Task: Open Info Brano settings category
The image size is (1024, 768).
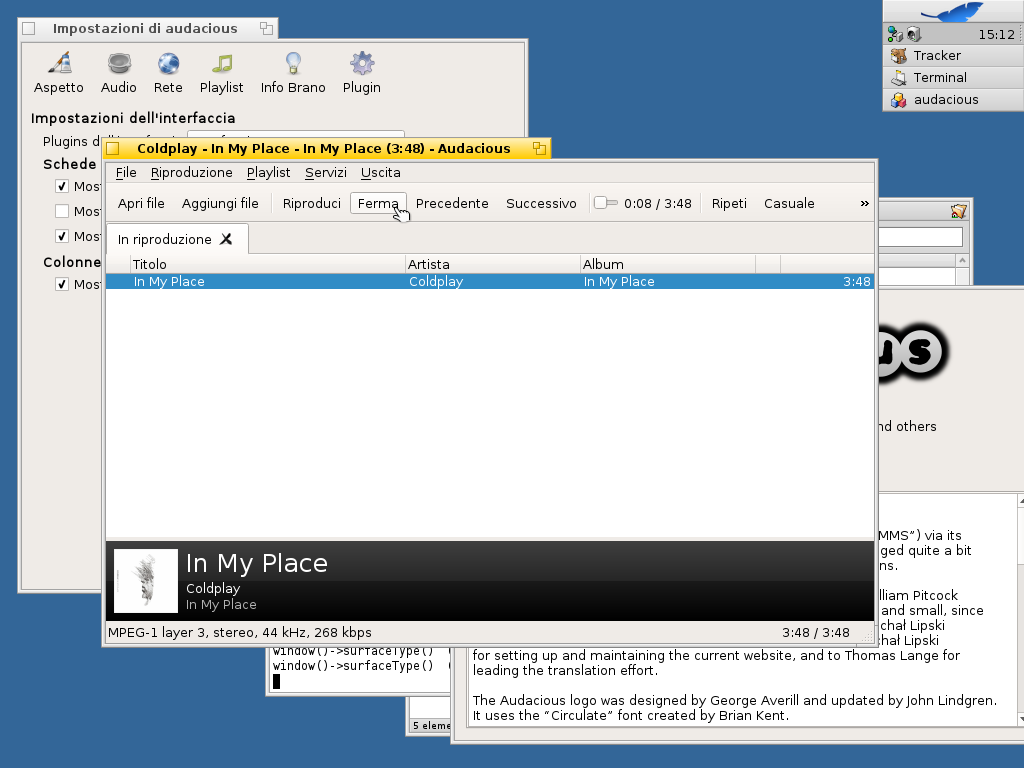Action: point(293,73)
